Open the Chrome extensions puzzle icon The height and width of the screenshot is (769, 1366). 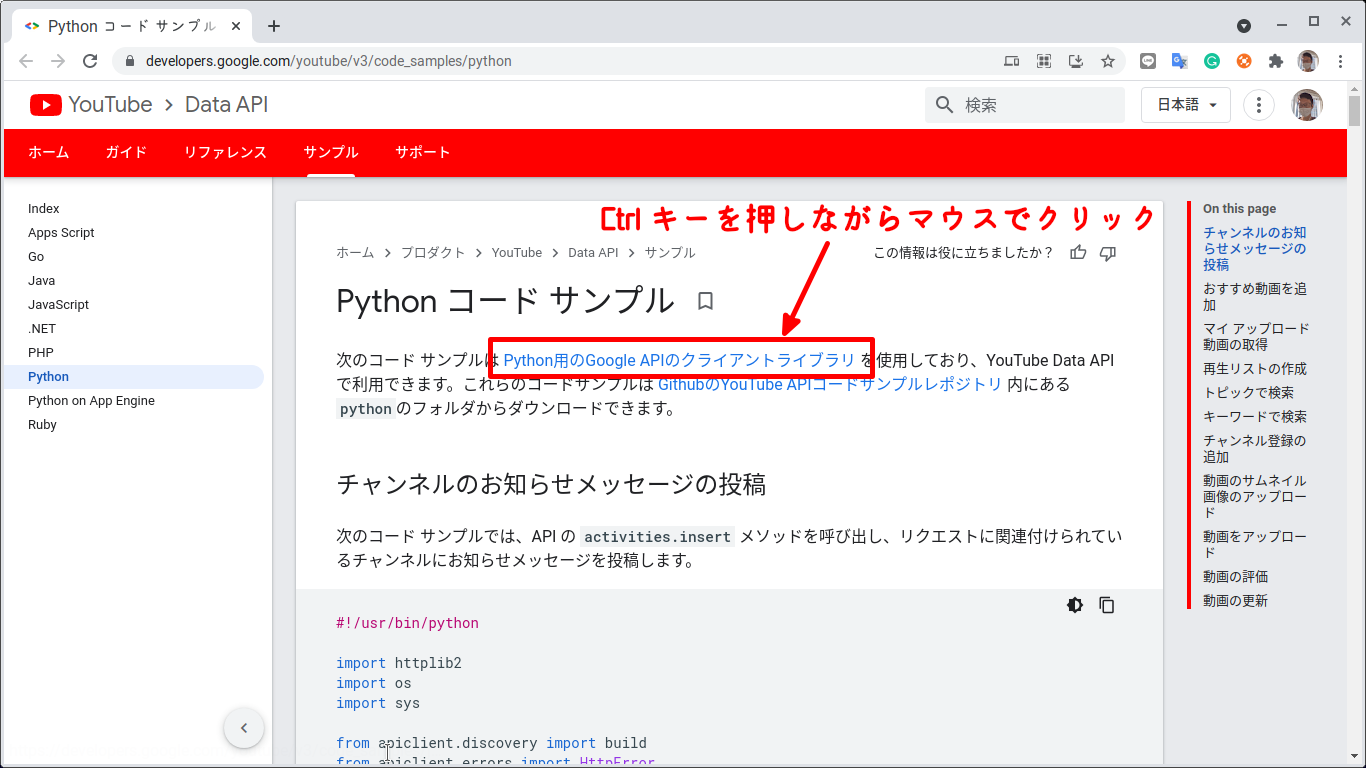(1275, 61)
